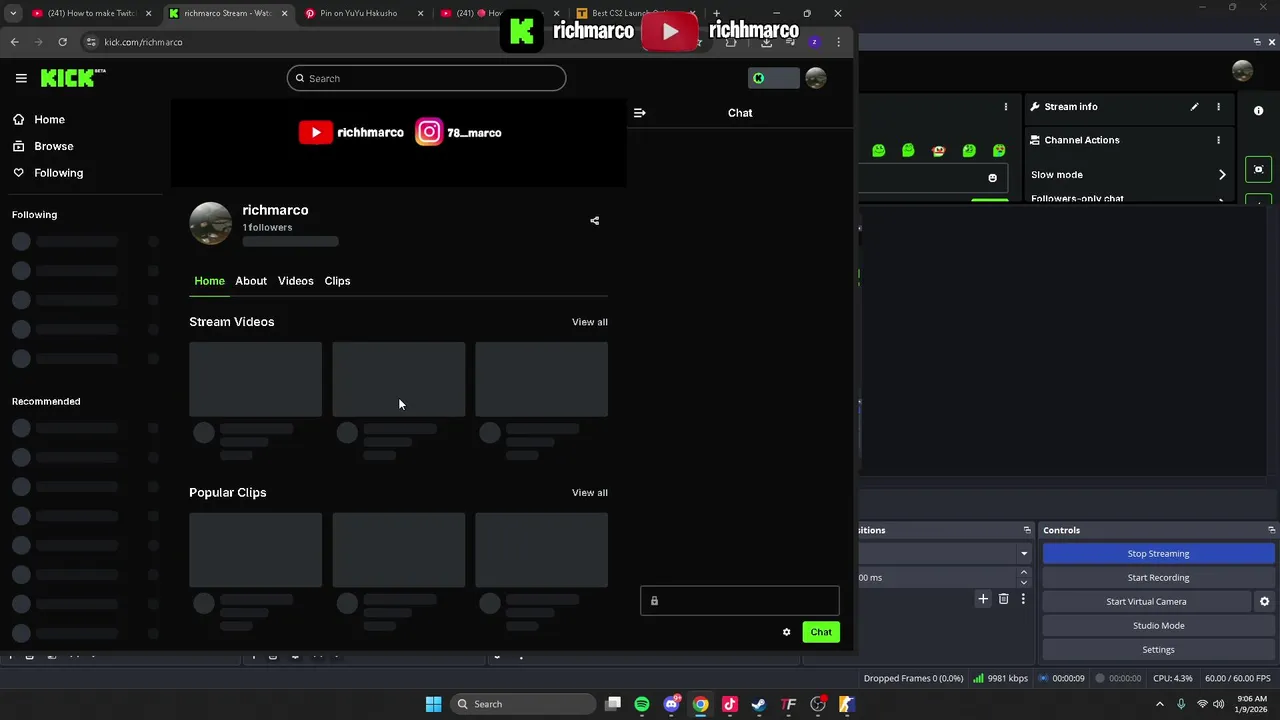Image resolution: width=1280 pixels, height=720 pixels.
Task: View all Stream Videos
Action: [x=590, y=322]
